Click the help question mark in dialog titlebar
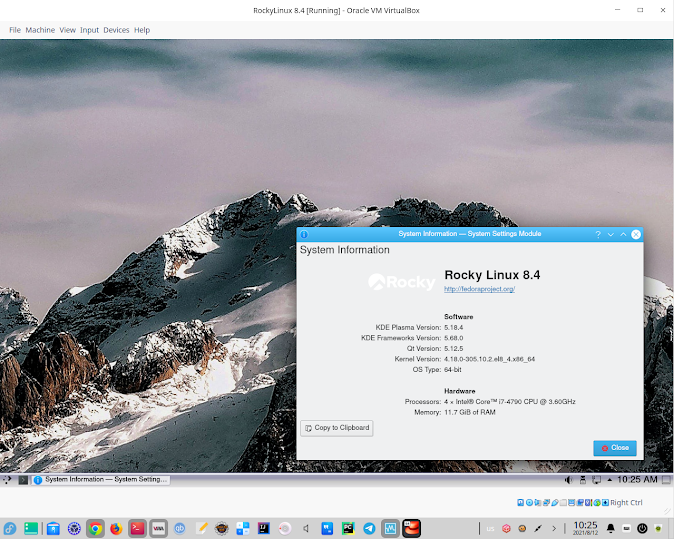 click(598, 234)
